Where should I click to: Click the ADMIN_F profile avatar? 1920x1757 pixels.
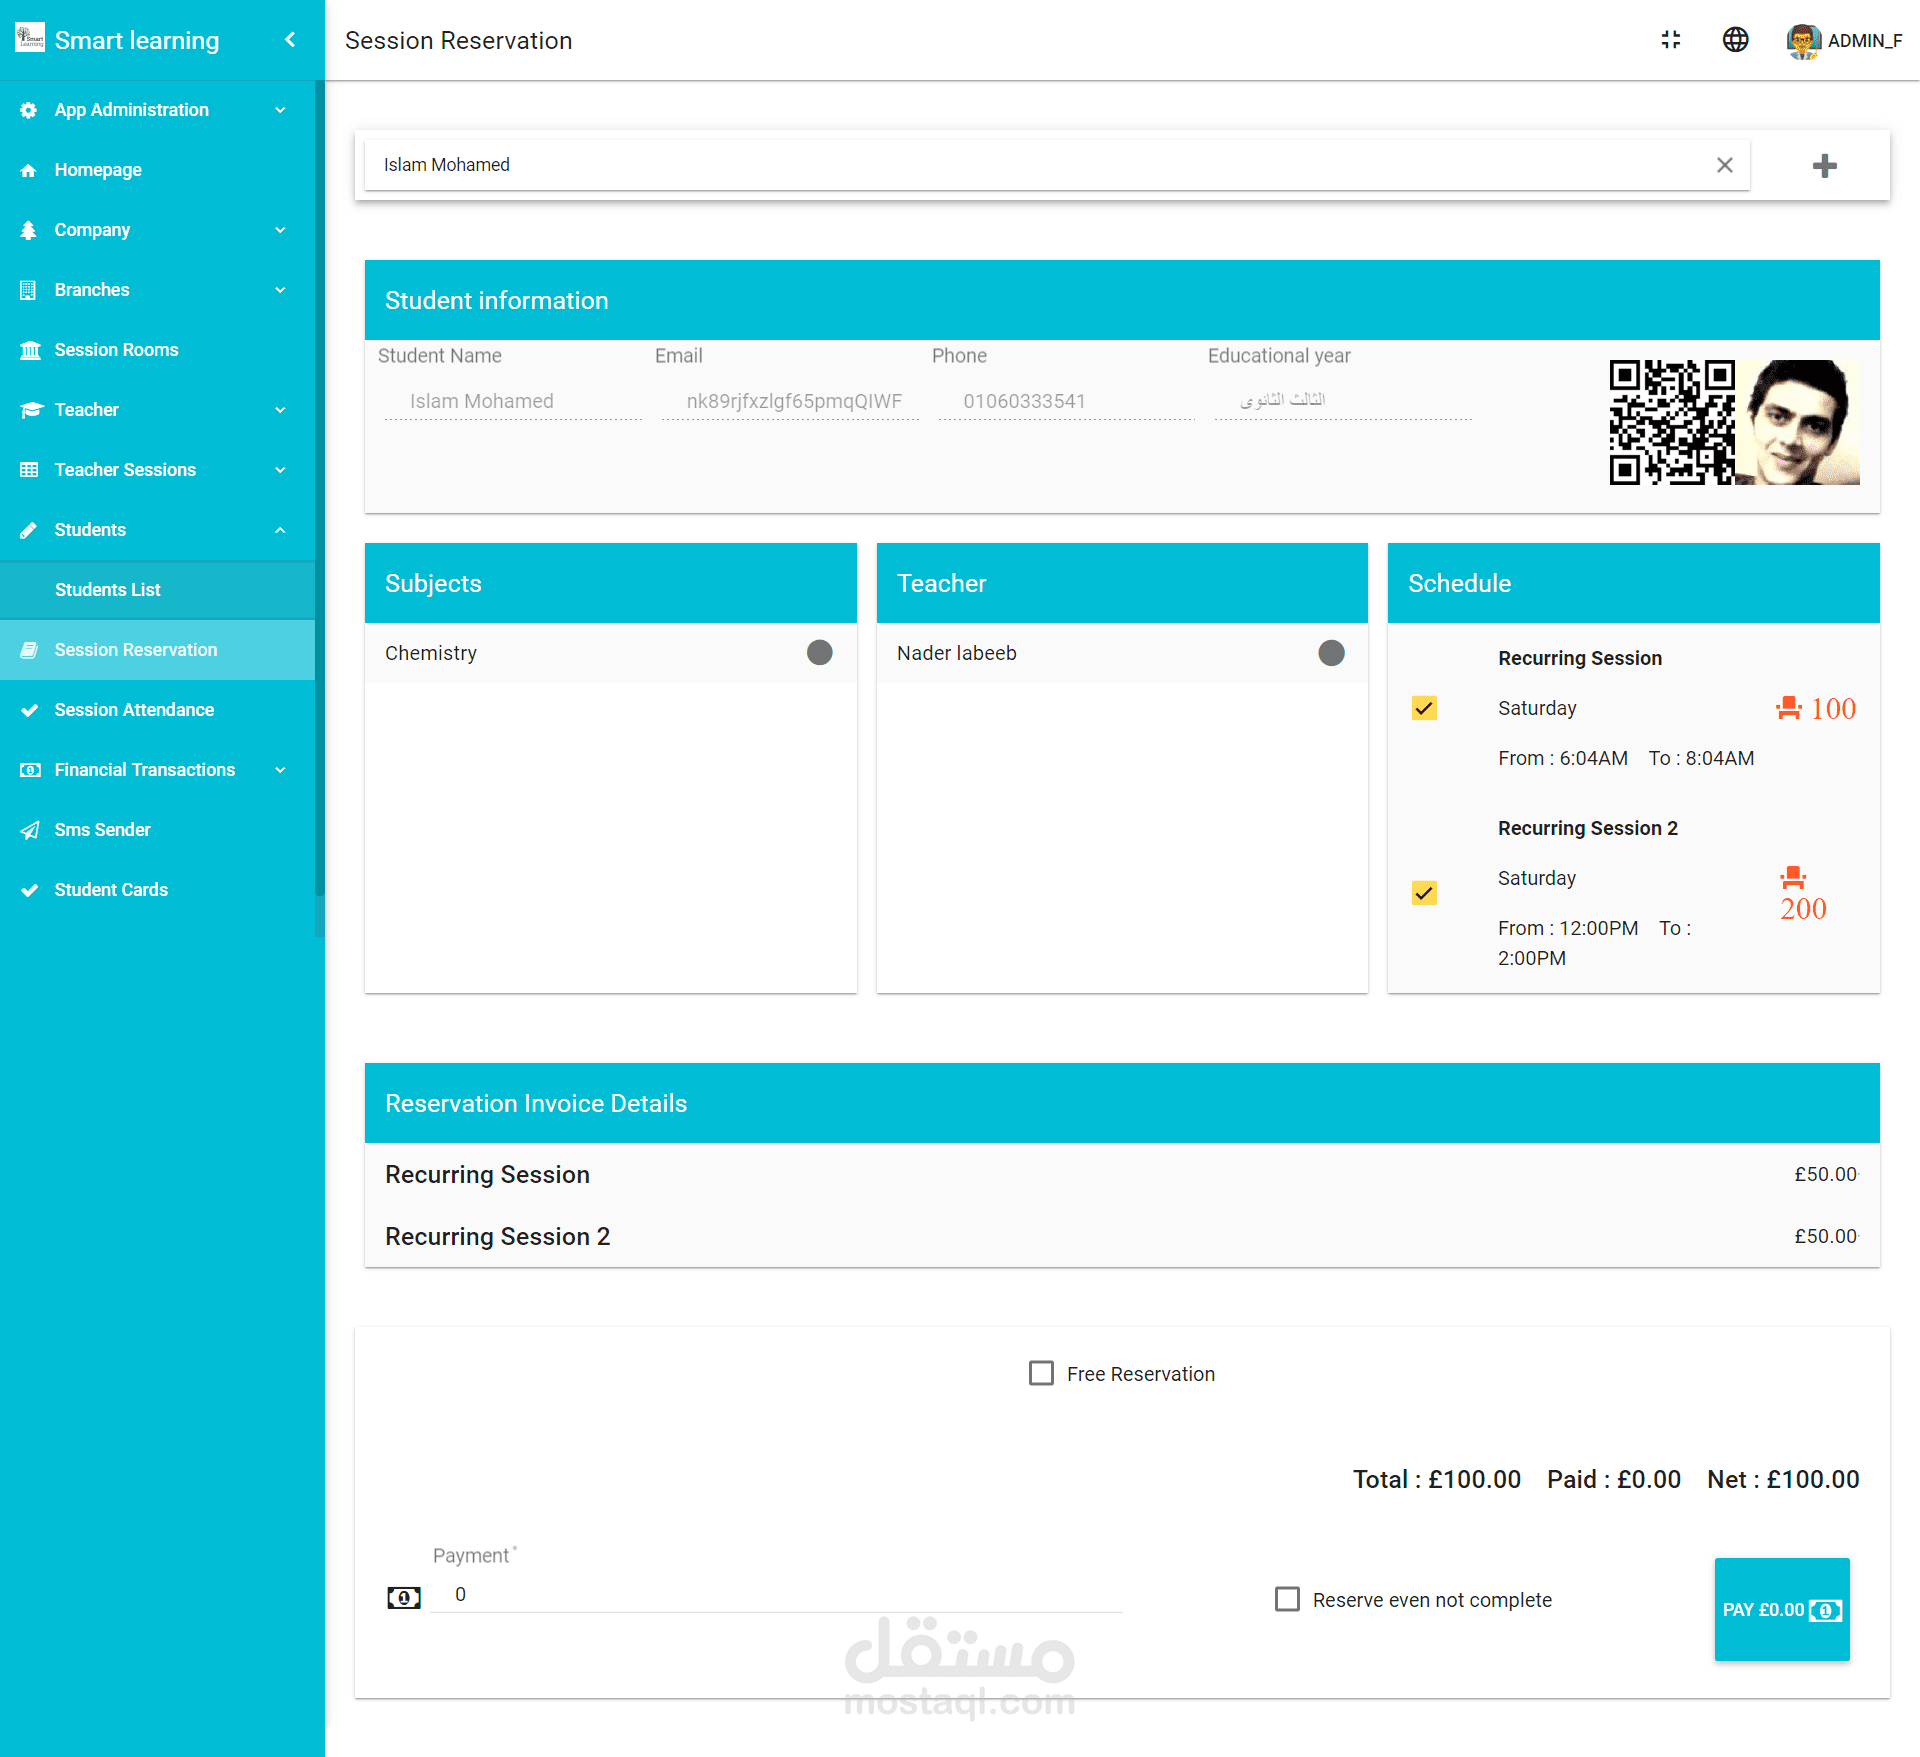tap(1803, 40)
